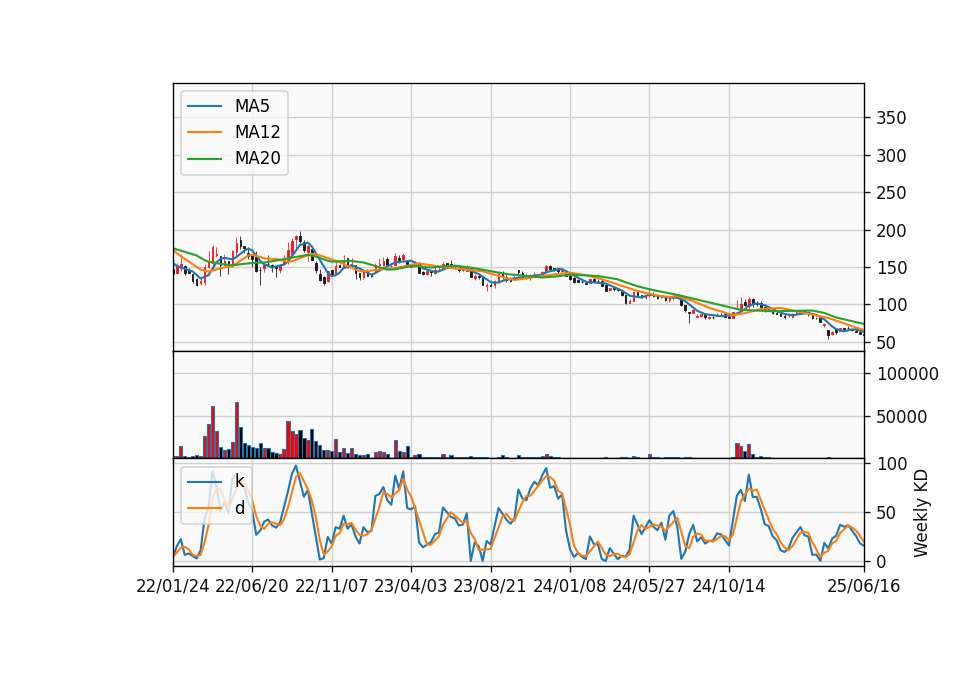Click the 22/06/20 date tick label

point(252,586)
